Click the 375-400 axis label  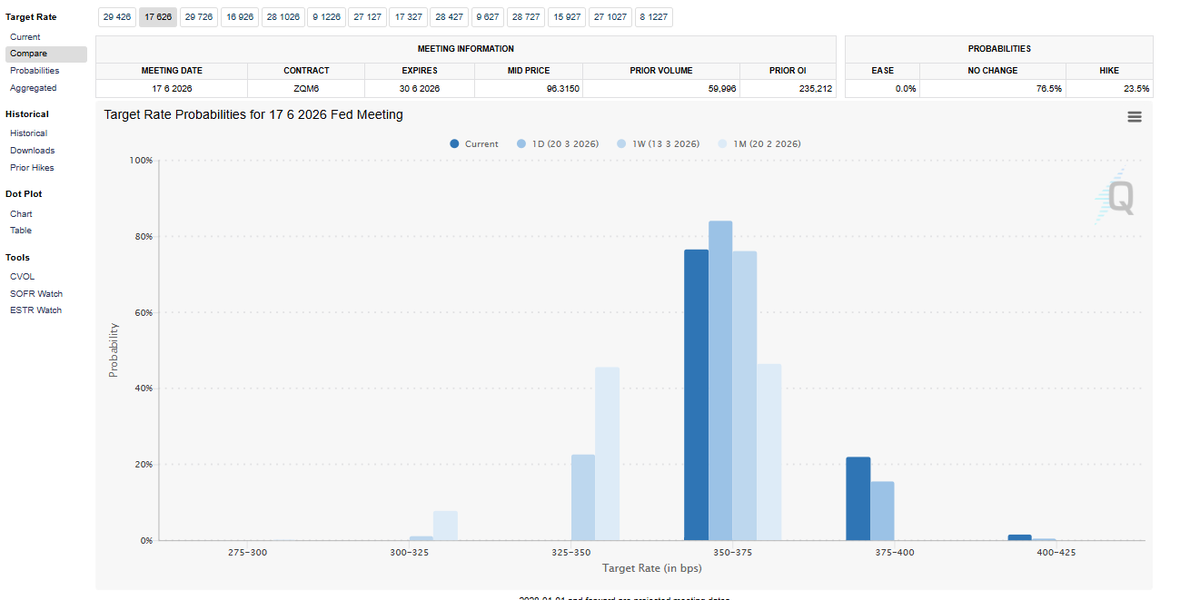pos(894,552)
